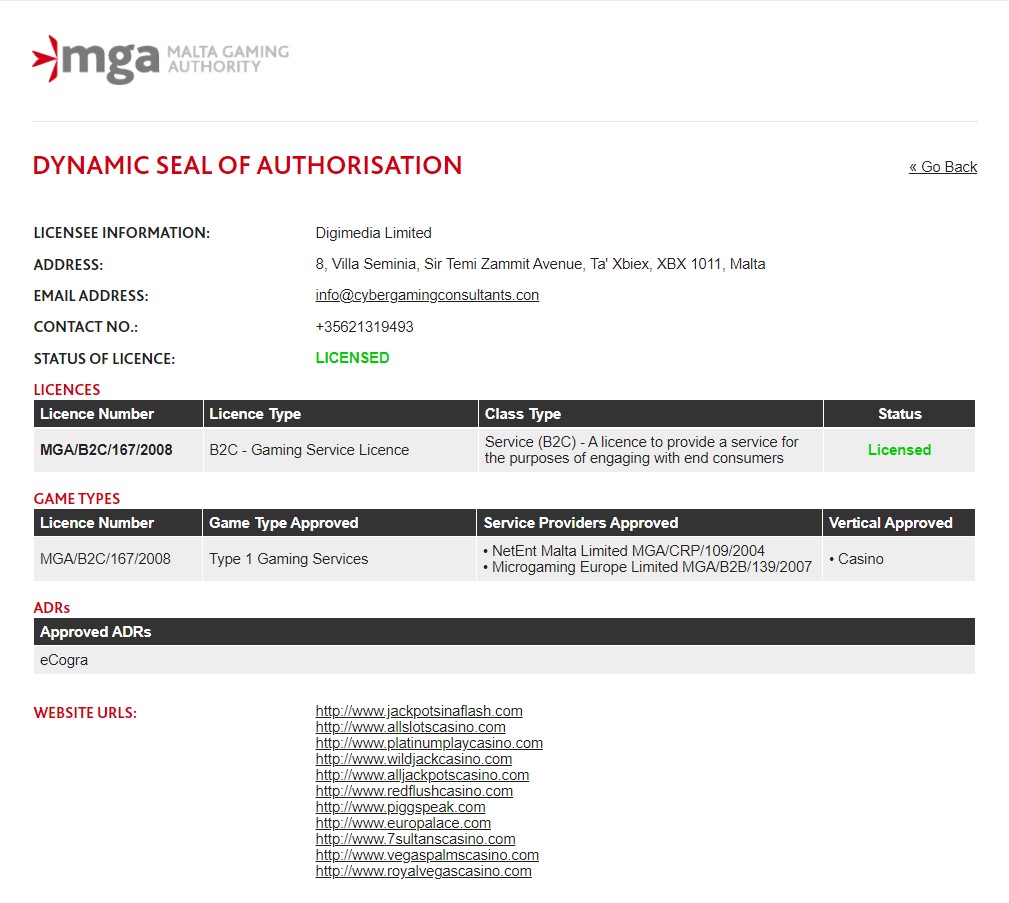Screen dimensions: 1009x903
Task: Open the royalvegascasino.com website link
Action: coord(423,871)
